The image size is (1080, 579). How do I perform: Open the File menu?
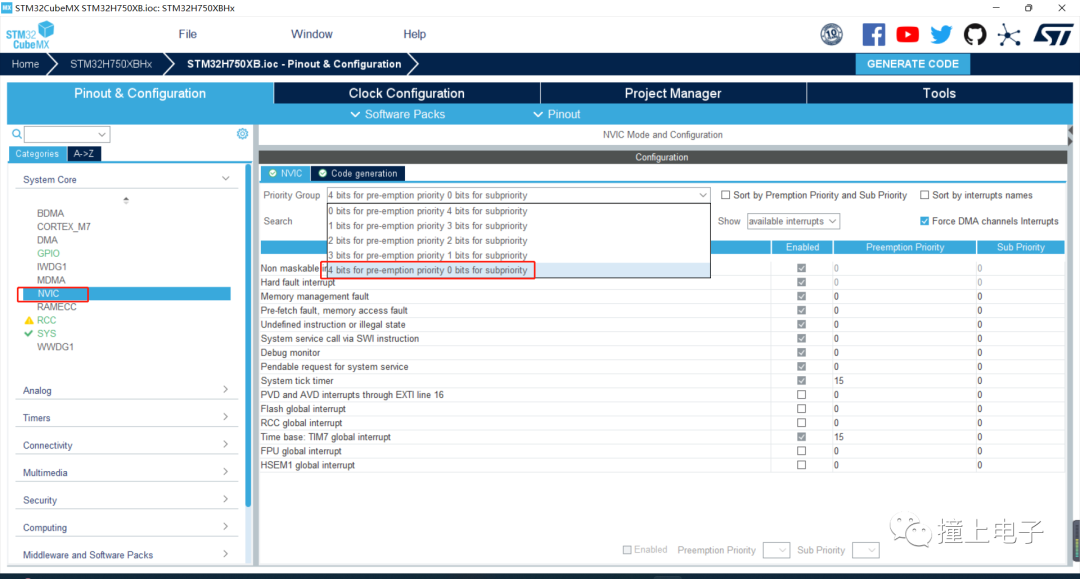tap(187, 34)
